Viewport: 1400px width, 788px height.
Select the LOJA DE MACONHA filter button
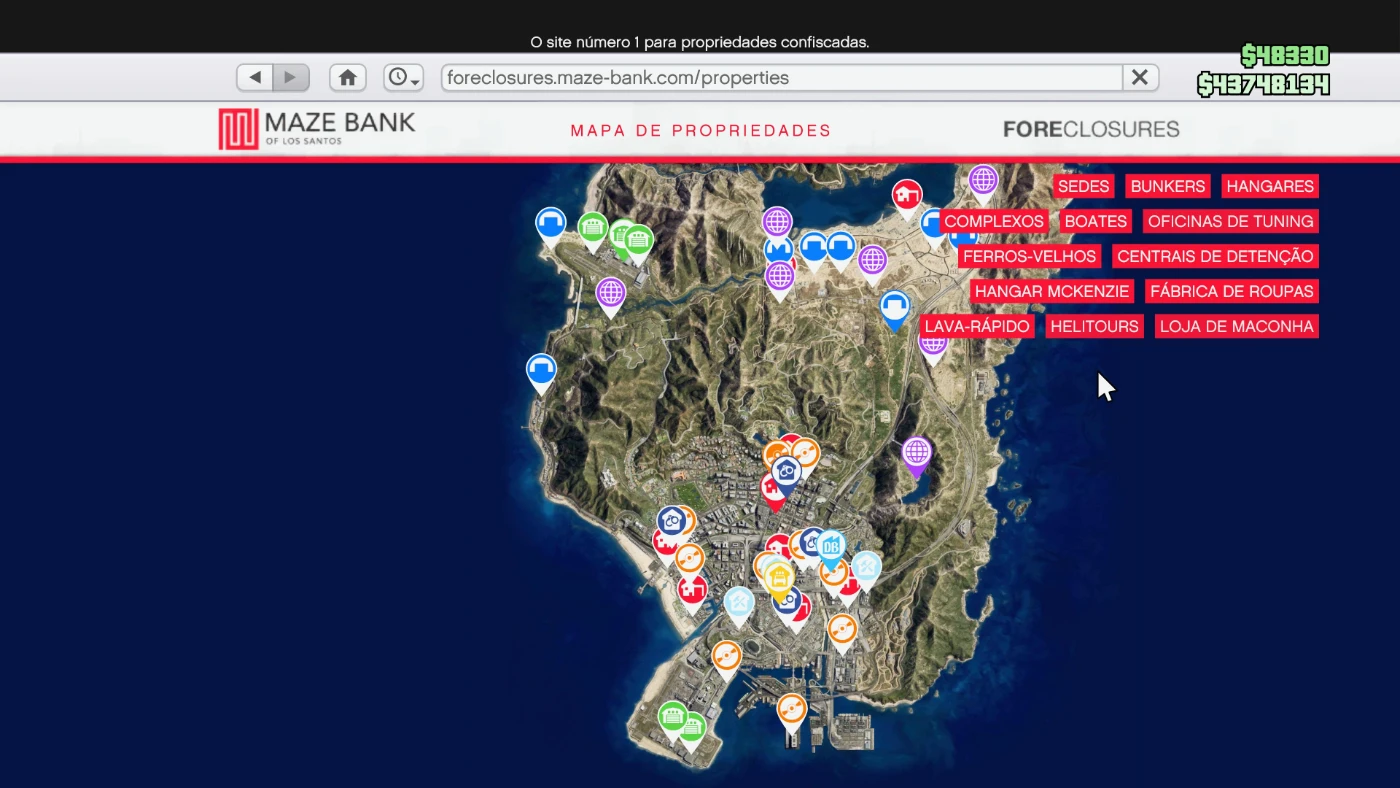click(x=1236, y=326)
